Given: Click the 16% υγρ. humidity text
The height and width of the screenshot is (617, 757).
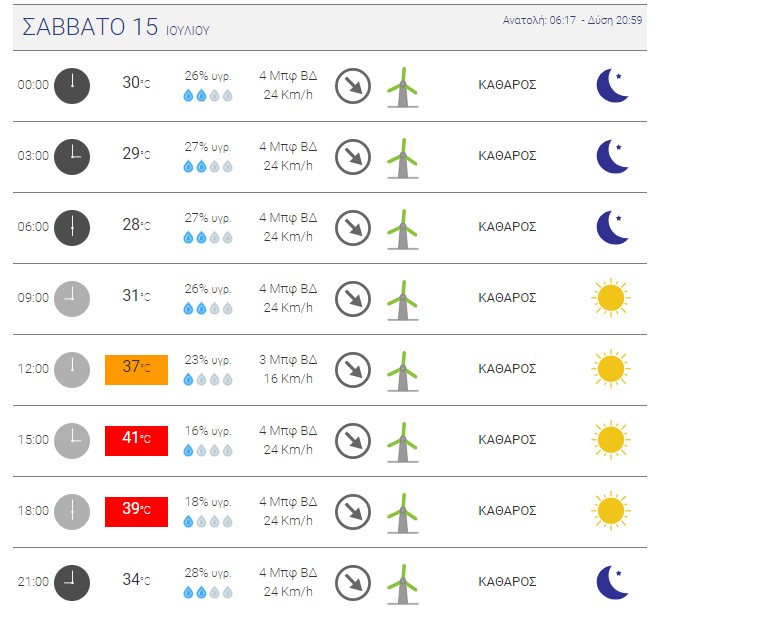Looking at the screenshot, I should 208,431.
